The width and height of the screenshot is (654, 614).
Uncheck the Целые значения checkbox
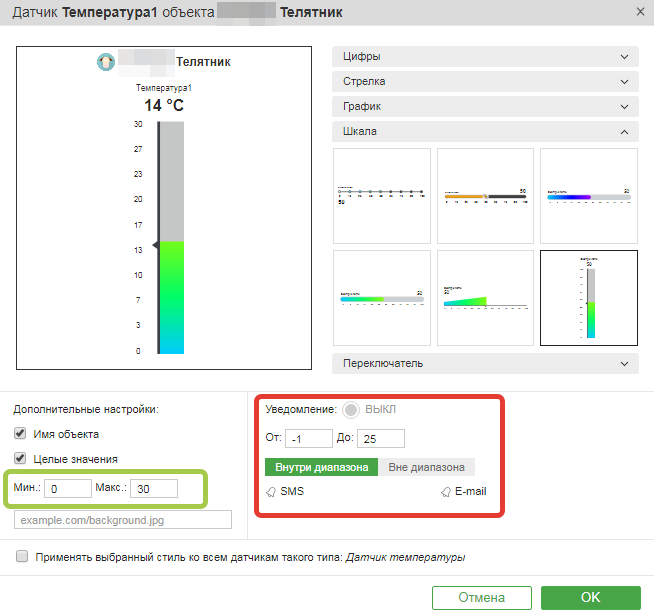tap(21, 459)
